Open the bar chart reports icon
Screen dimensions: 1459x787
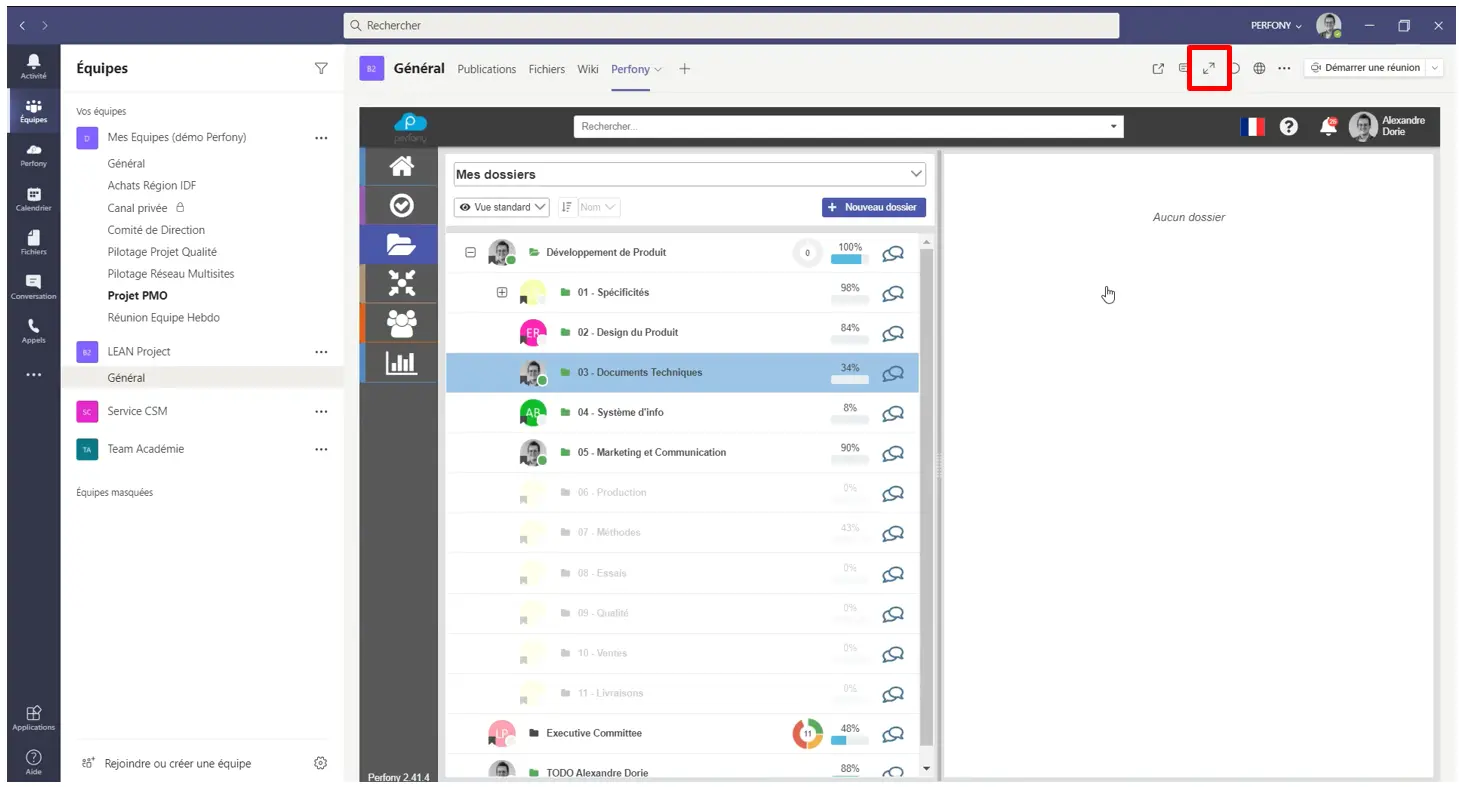pos(400,363)
